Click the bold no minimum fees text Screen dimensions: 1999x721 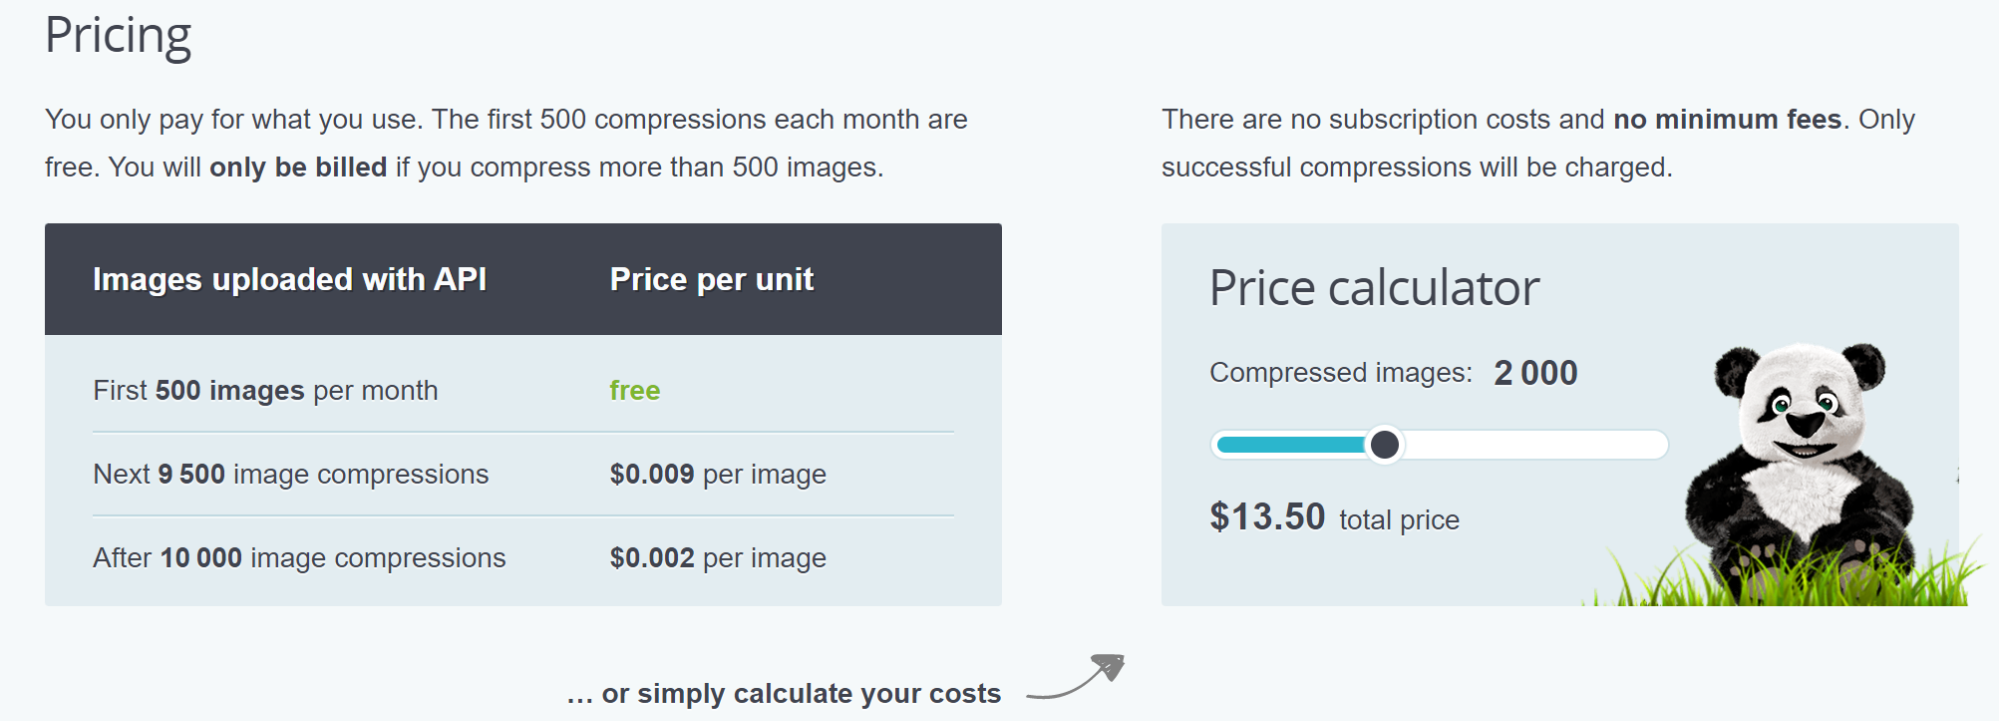coord(1727,119)
